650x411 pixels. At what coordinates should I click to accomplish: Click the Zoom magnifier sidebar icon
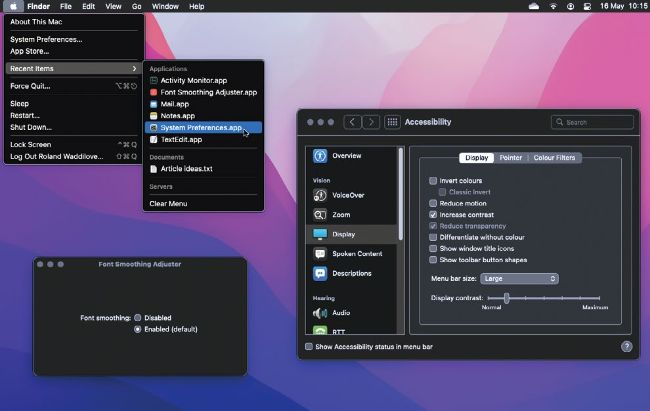pos(320,215)
